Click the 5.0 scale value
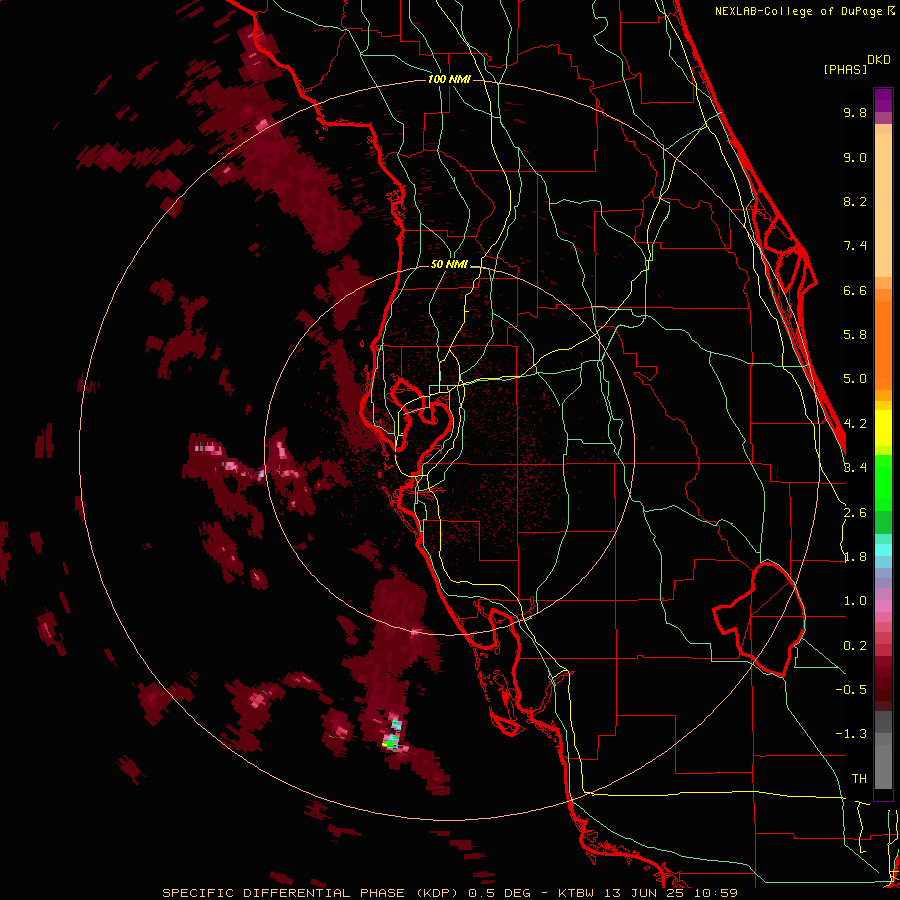The height and width of the screenshot is (900, 900). point(855,379)
